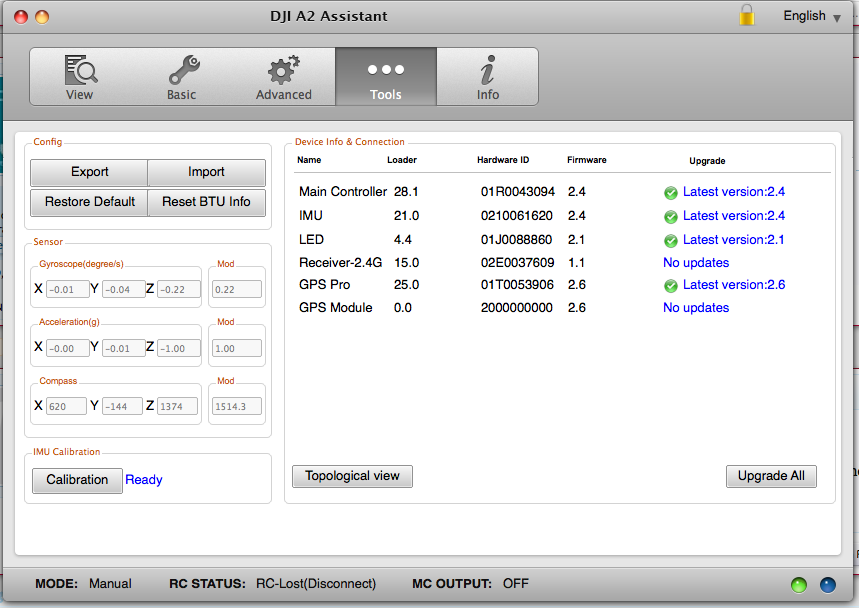The height and width of the screenshot is (608, 859).
Task: Click Compass Mod field 1514.3
Action: pyautogui.click(x=237, y=406)
